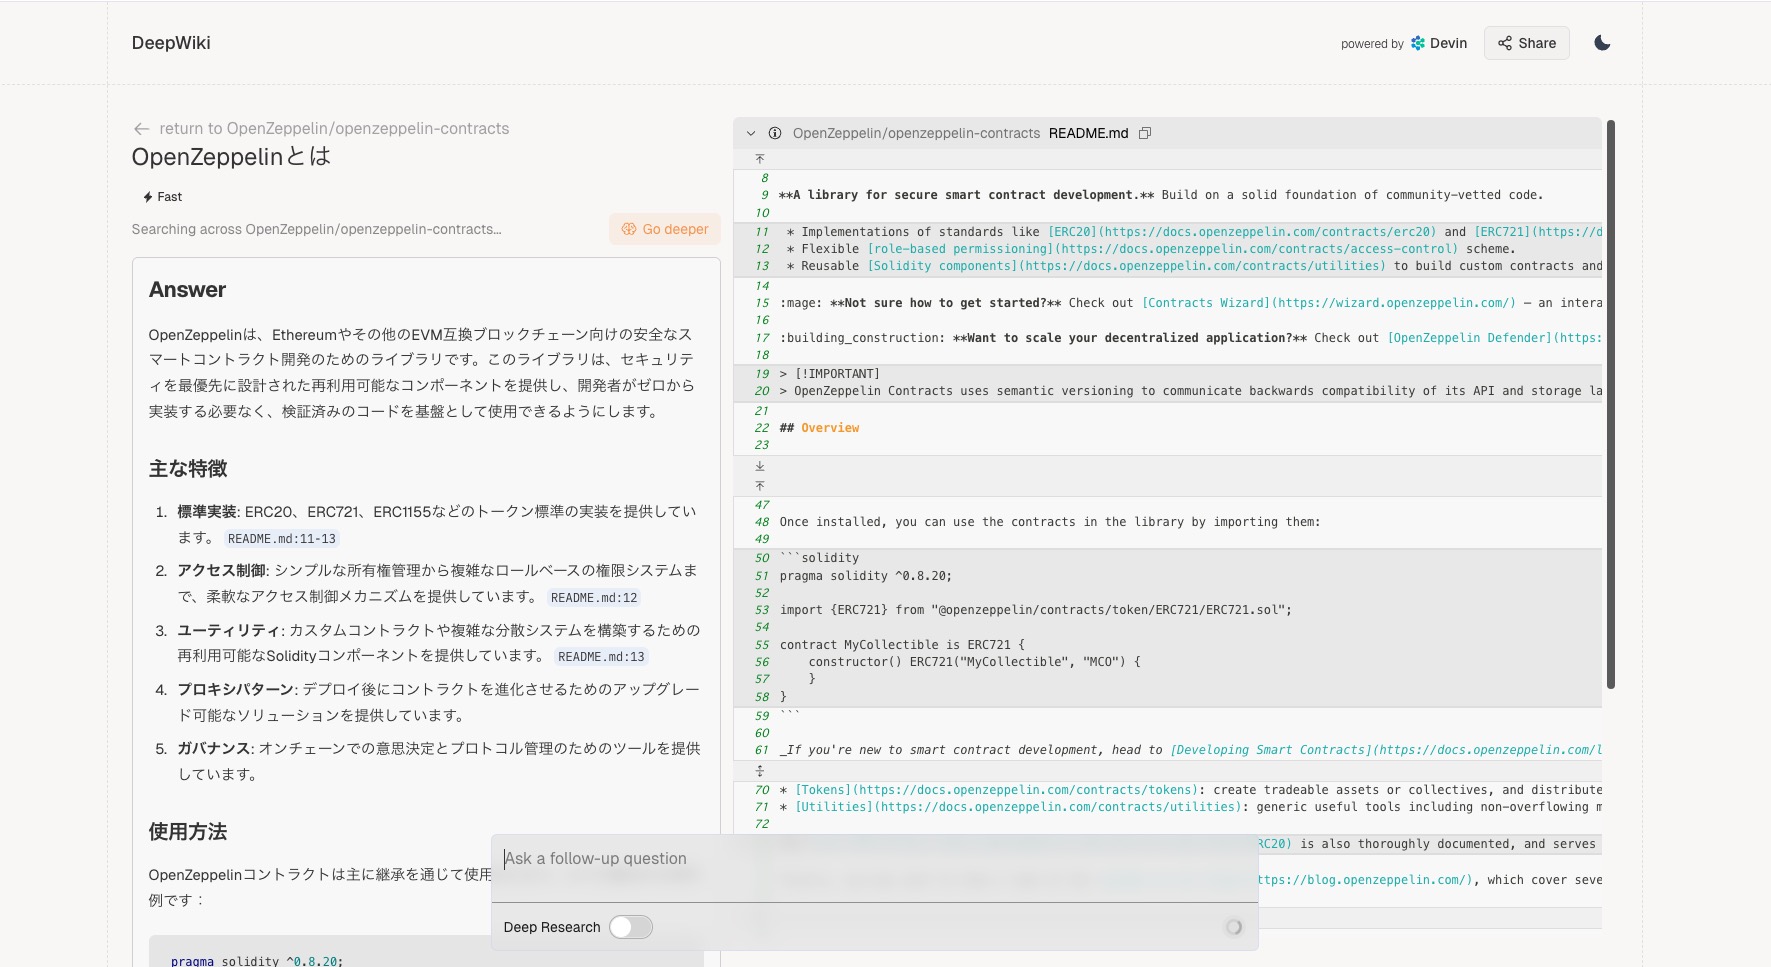Click the OpenZeppelinとは page title
This screenshot has width=1771, height=967.
(231, 157)
